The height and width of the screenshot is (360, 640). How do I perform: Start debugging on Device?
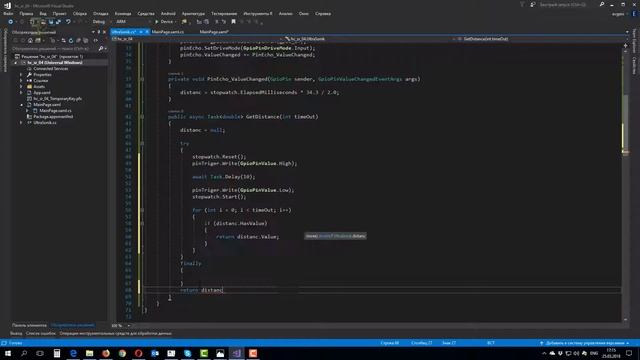coord(164,22)
